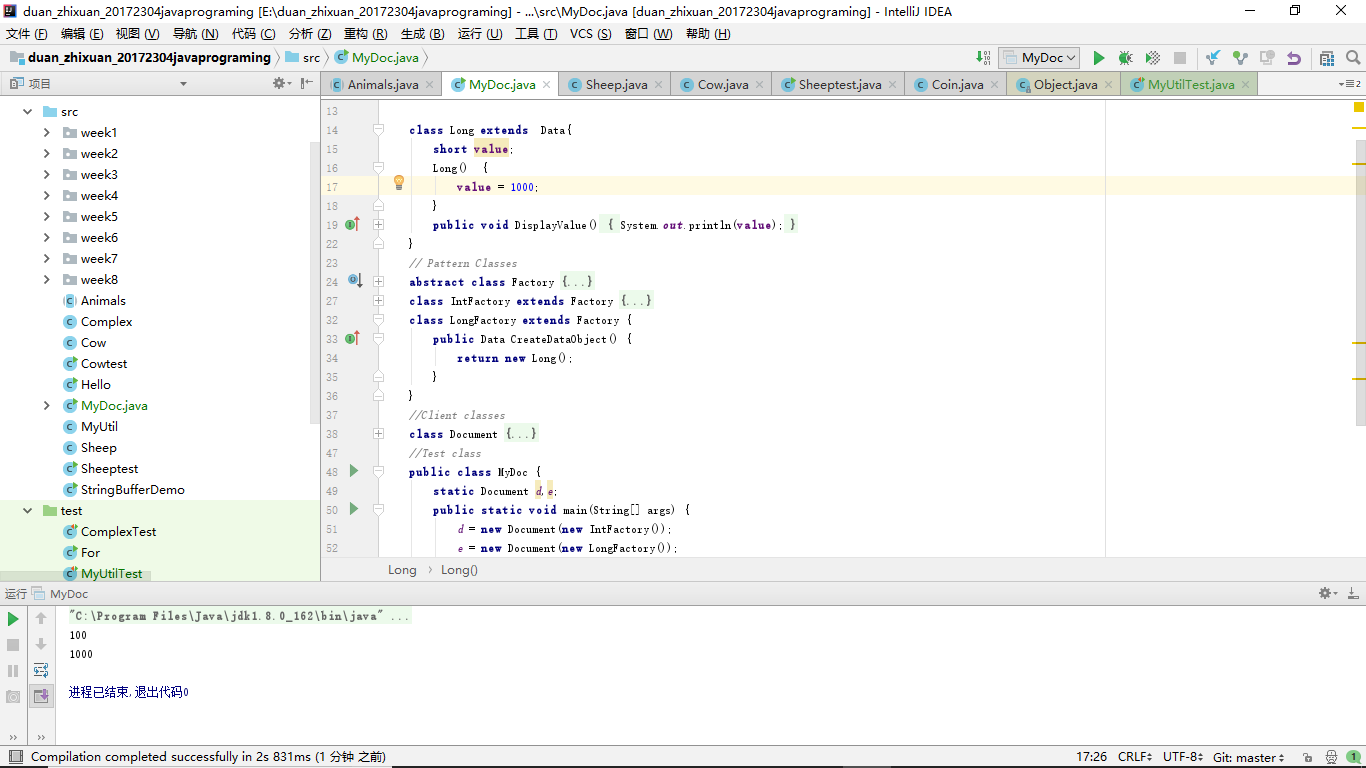Click the VCS update project icon
Image resolution: width=1366 pixels, height=768 pixels.
pos(1213,58)
